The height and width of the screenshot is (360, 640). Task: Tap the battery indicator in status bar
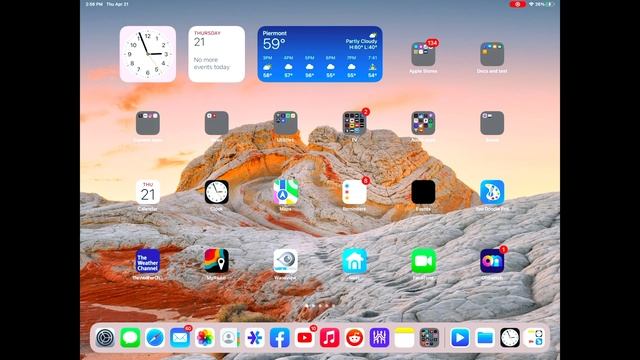coord(551,4)
